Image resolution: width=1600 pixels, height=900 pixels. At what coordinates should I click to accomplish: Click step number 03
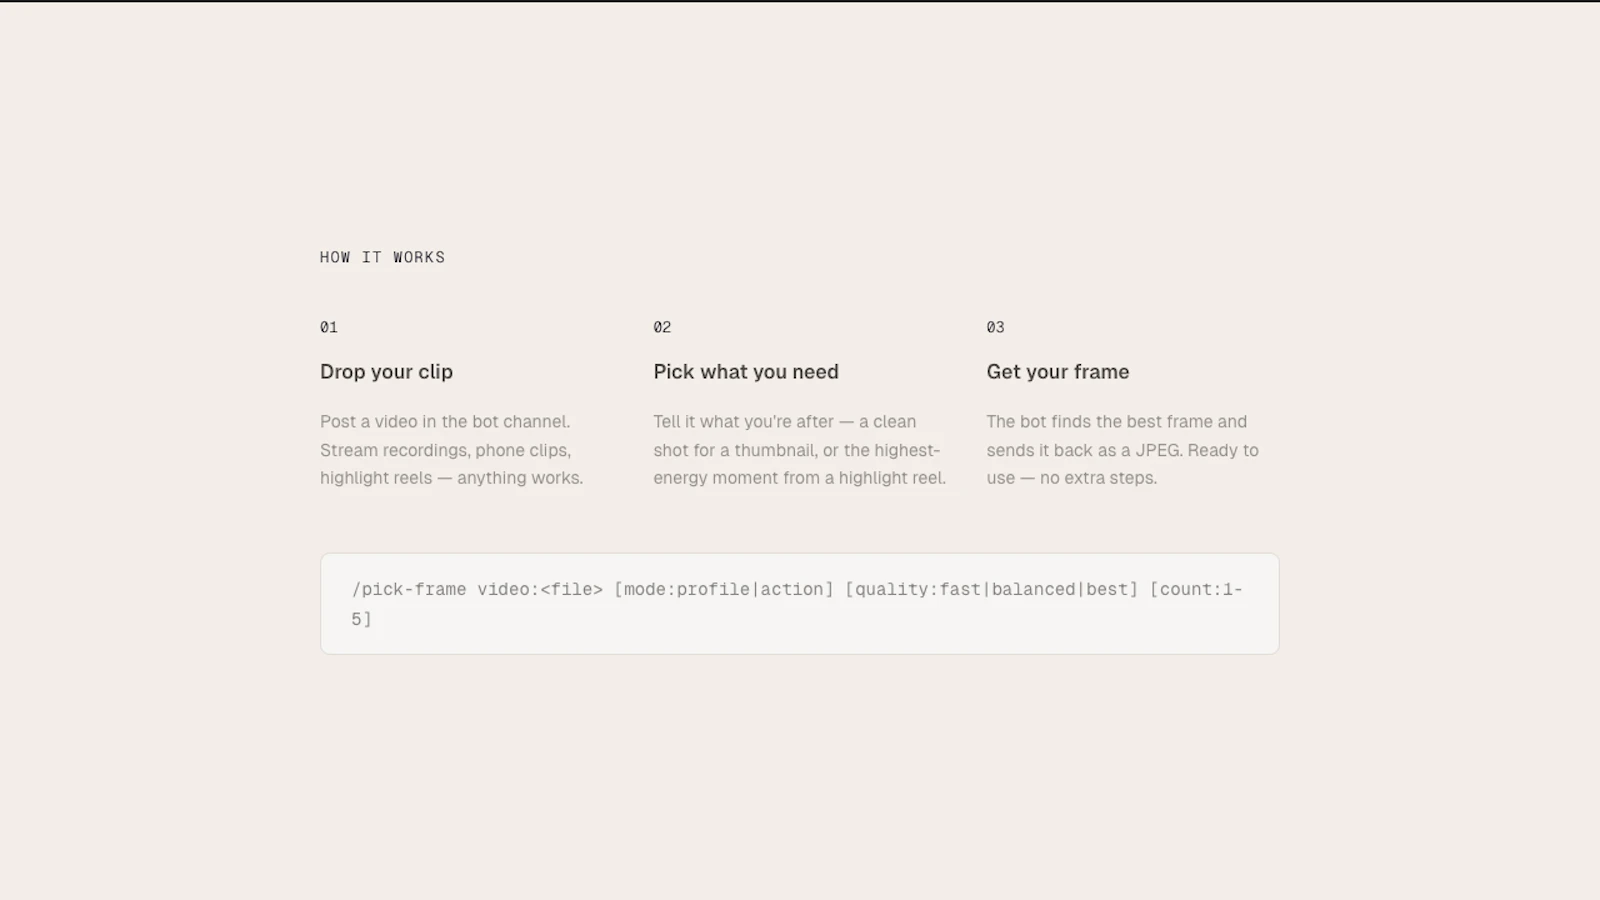[x=995, y=327]
